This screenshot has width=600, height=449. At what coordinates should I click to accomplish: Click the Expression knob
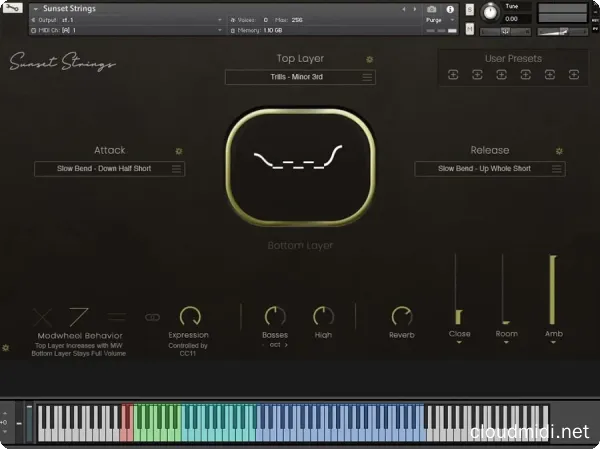pyautogui.click(x=190, y=317)
